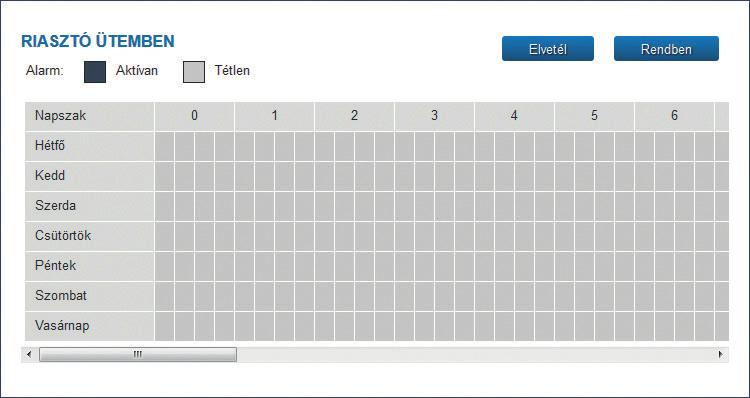This screenshot has width=750, height=398.
Task: Click the hour 6 column header
Action: tap(674, 116)
